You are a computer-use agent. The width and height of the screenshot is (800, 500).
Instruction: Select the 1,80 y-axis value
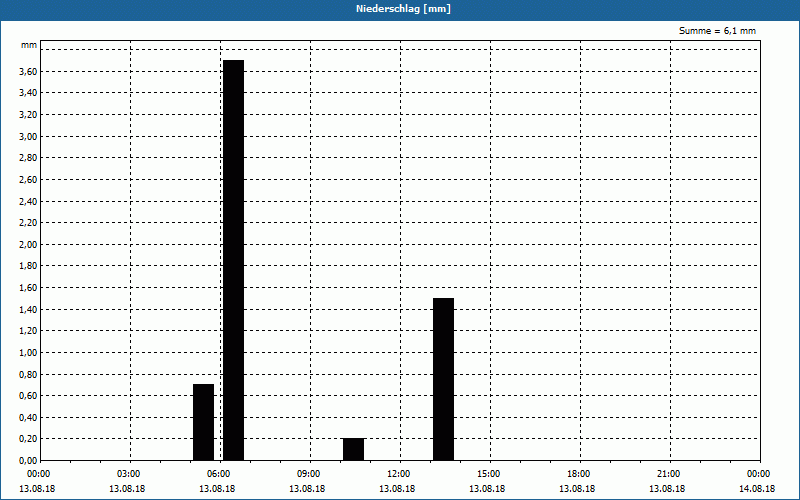tap(28, 266)
